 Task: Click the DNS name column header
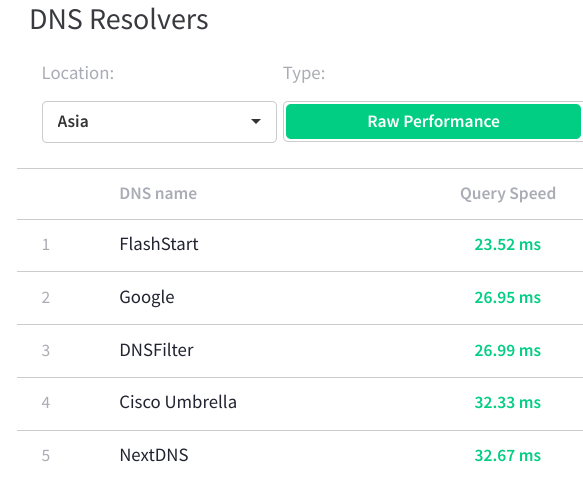(158, 194)
